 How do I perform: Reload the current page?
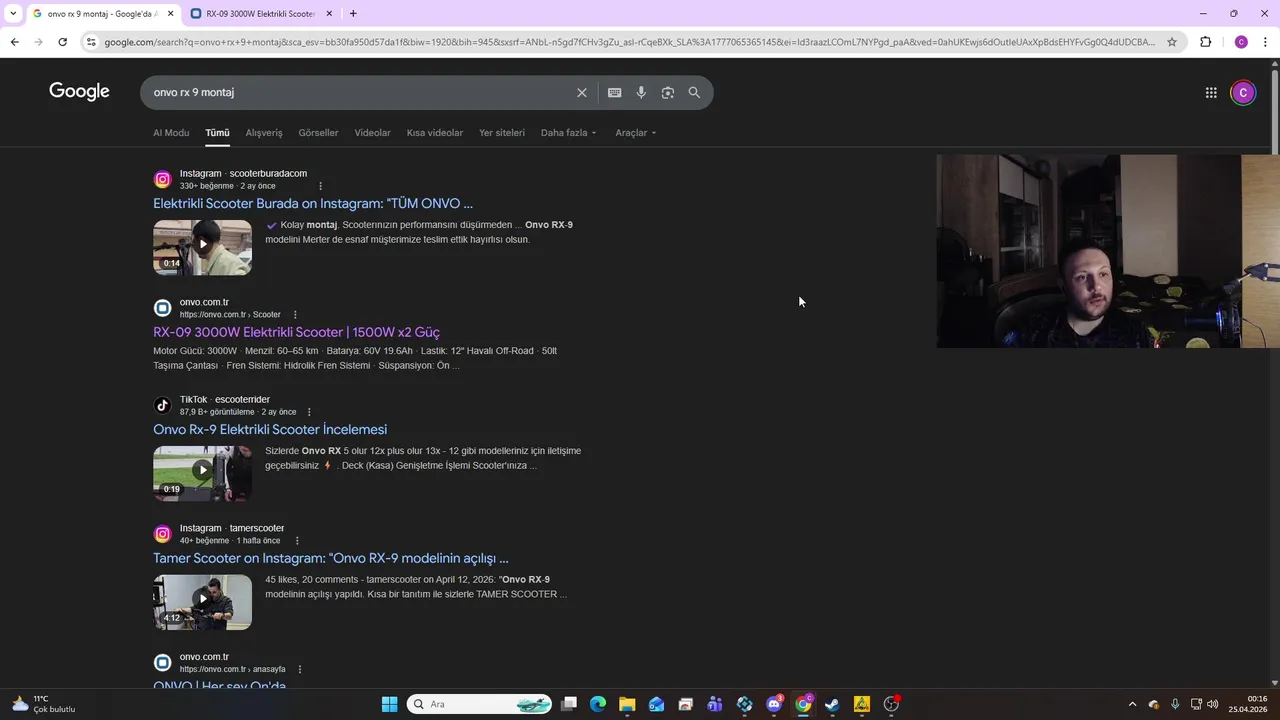(x=62, y=42)
